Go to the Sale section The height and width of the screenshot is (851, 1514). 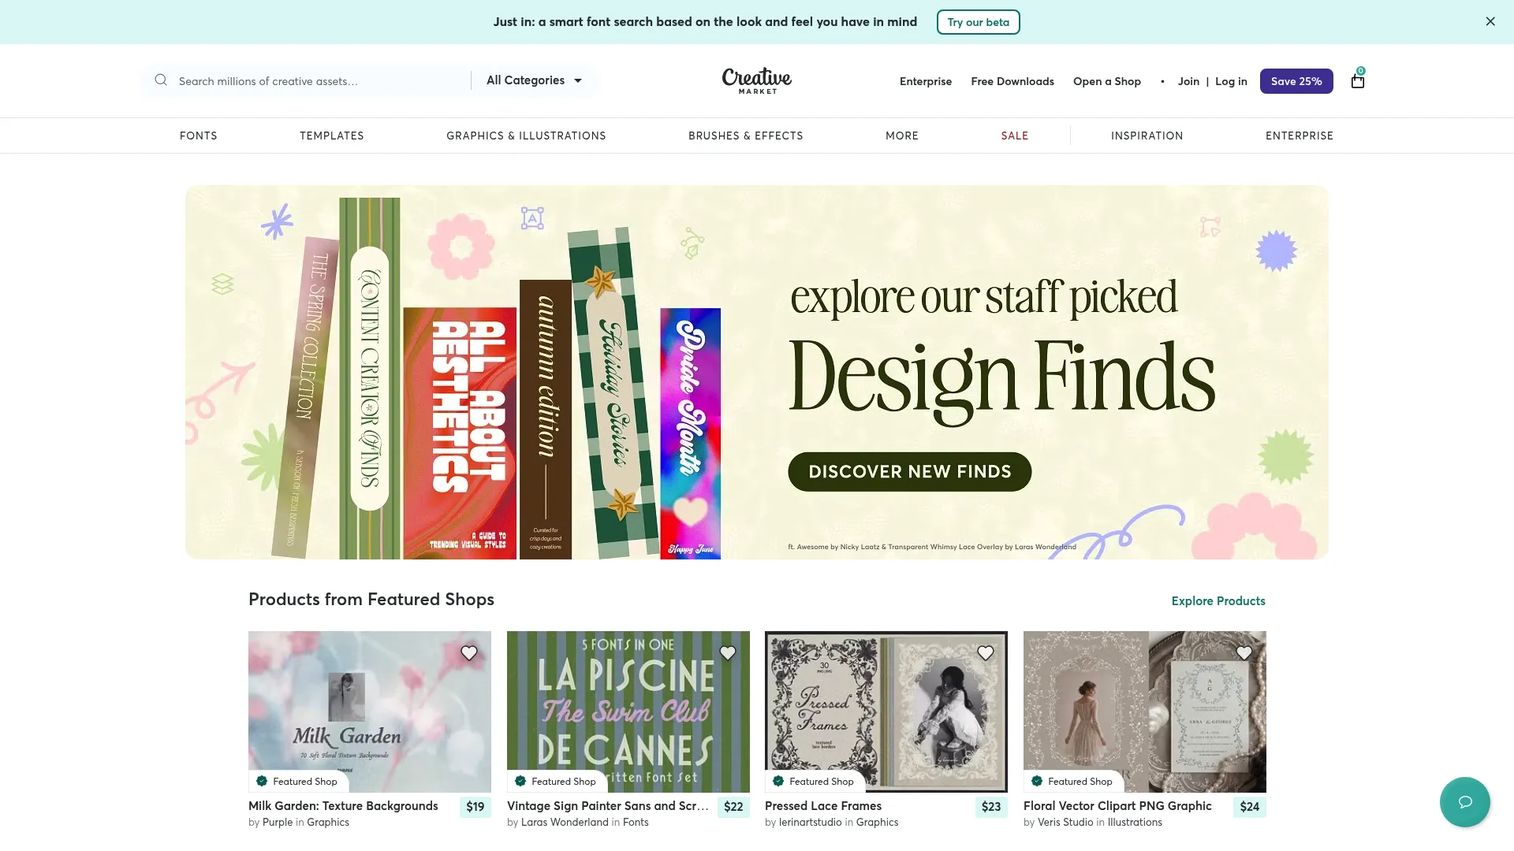click(1015, 135)
